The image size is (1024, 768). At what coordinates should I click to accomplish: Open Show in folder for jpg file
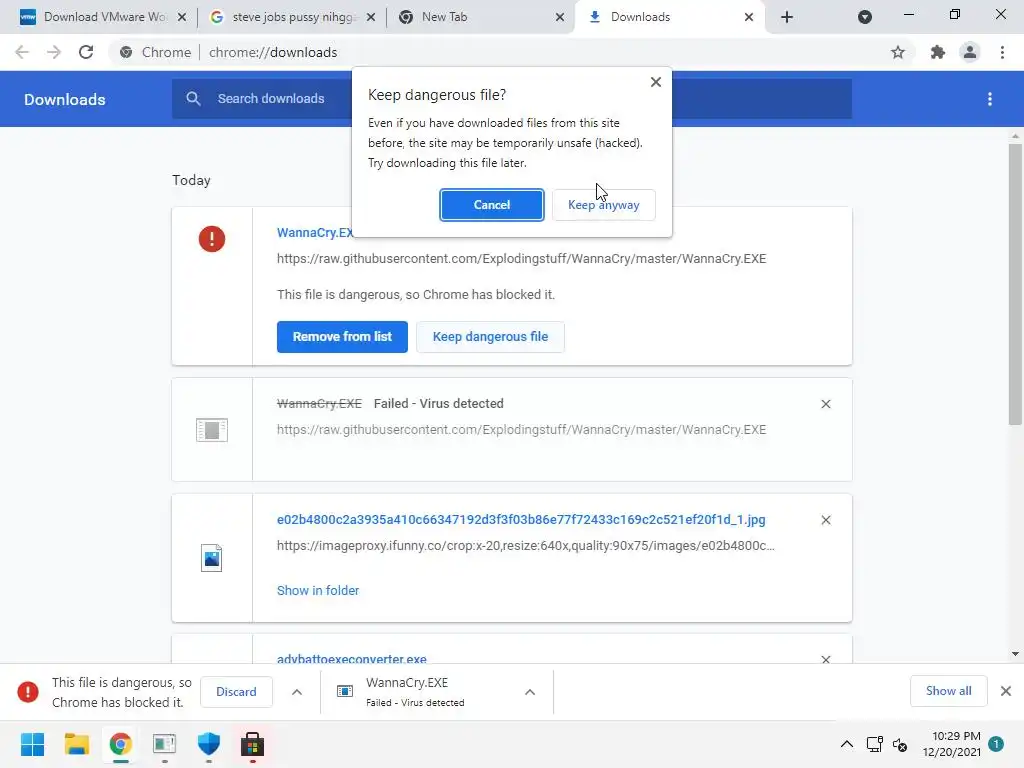(x=318, y=590)
